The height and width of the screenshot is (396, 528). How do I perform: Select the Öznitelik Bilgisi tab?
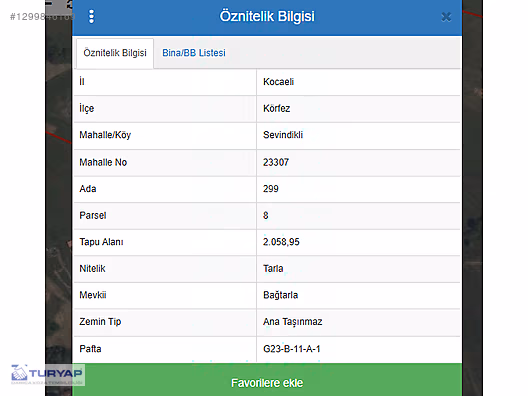115,53
